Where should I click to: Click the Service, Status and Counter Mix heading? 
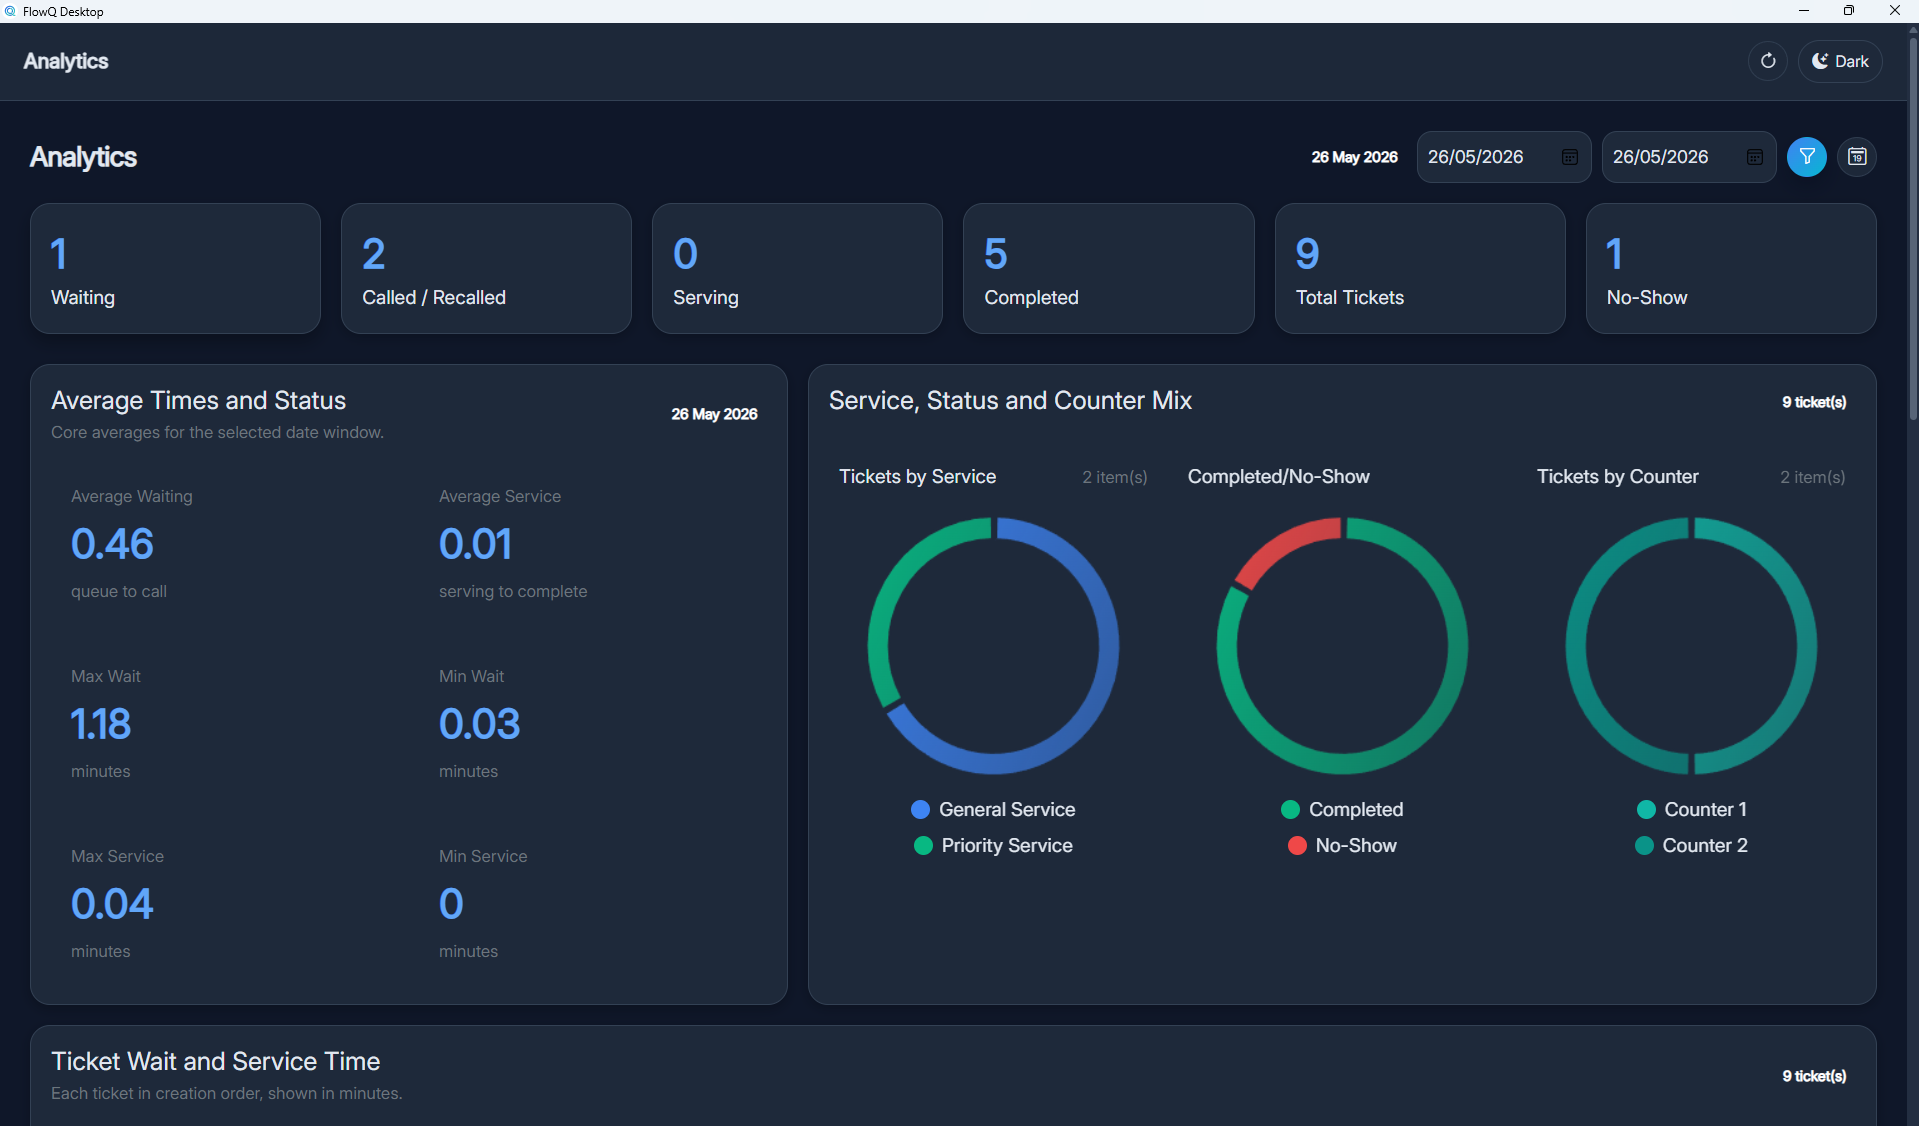tap(1010, 401)
